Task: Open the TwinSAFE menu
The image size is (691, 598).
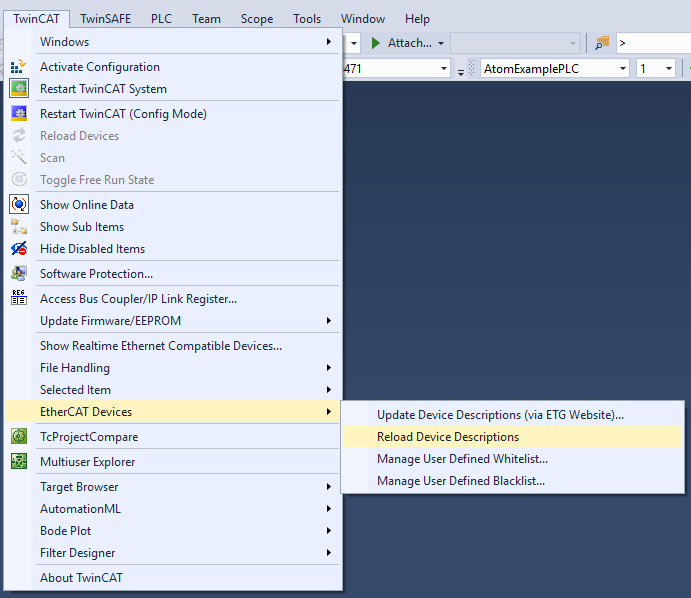Action: (106, 18)
